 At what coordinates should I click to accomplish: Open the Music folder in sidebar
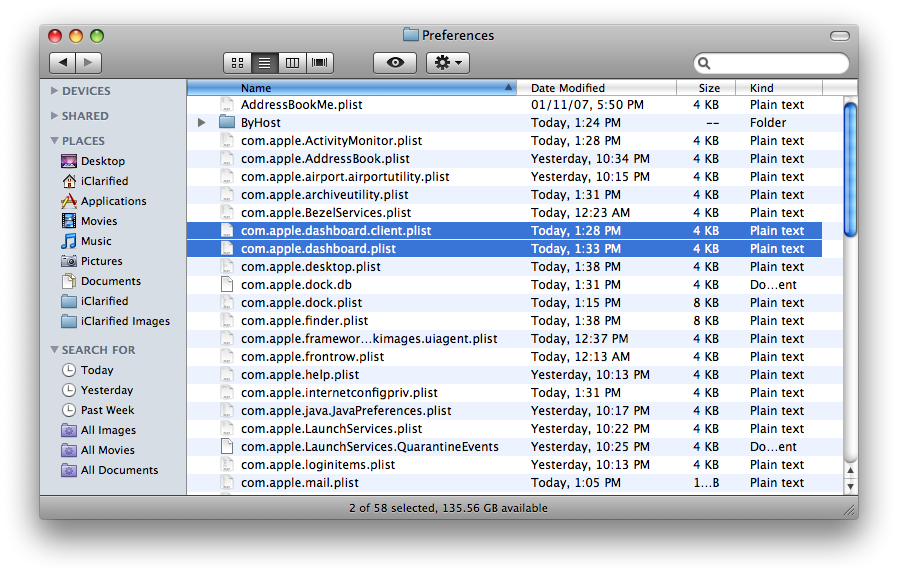96,241
